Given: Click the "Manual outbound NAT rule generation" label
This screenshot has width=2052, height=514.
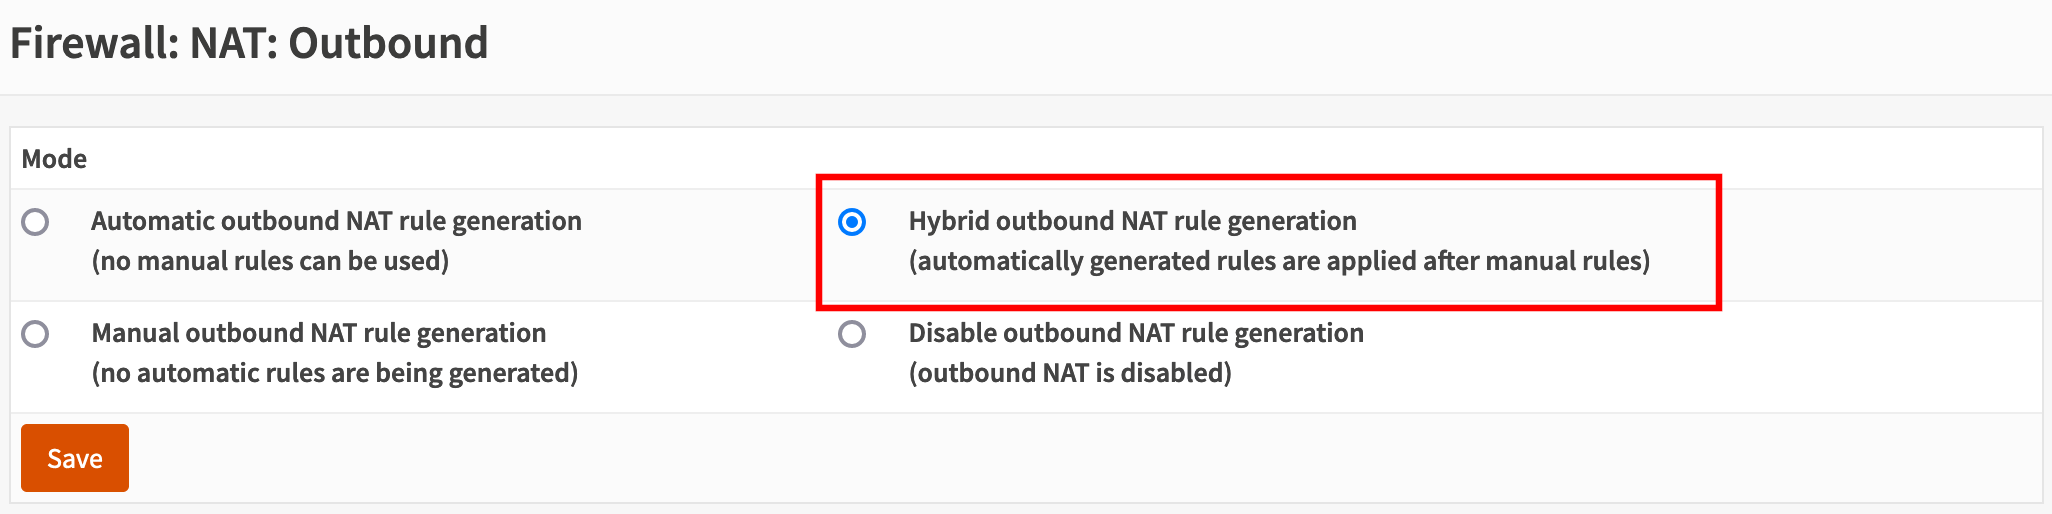Looking at the screenshot, I should coord(318,333).
